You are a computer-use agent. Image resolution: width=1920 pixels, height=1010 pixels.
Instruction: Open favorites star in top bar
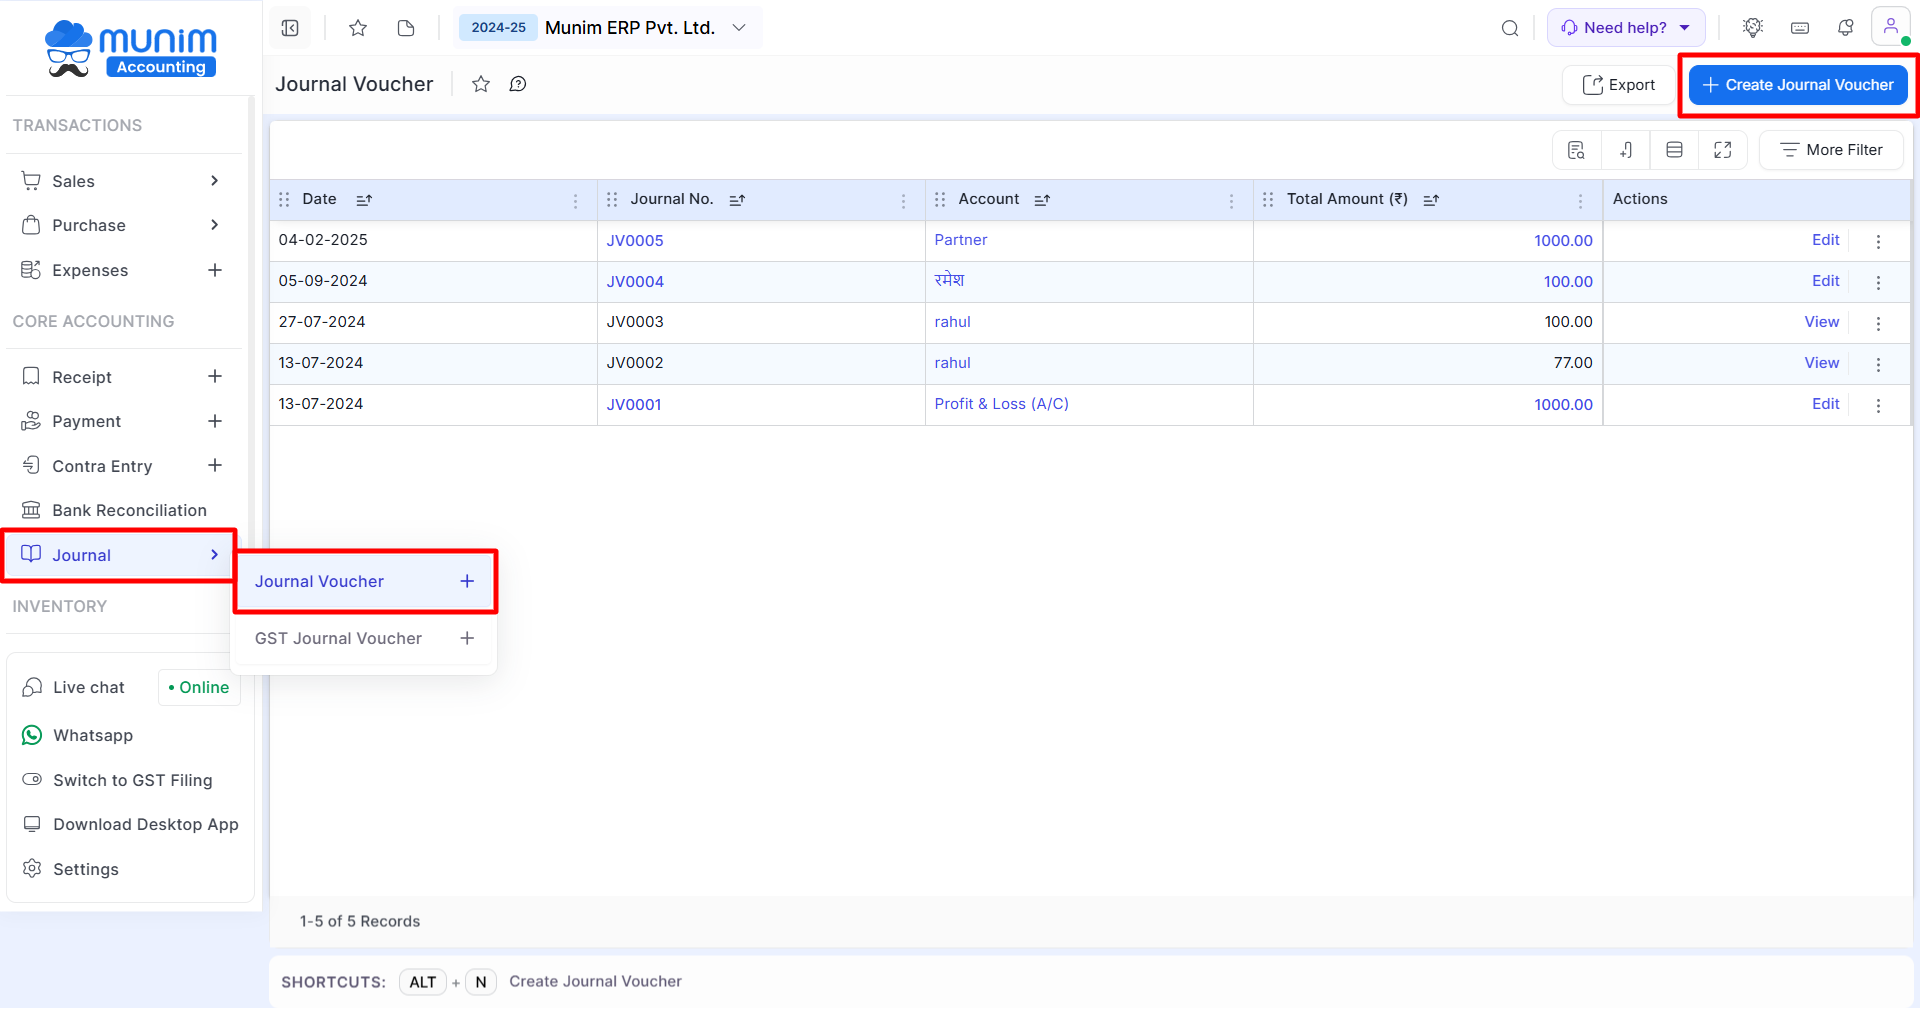pyautogui.click(x=358, y=28)
